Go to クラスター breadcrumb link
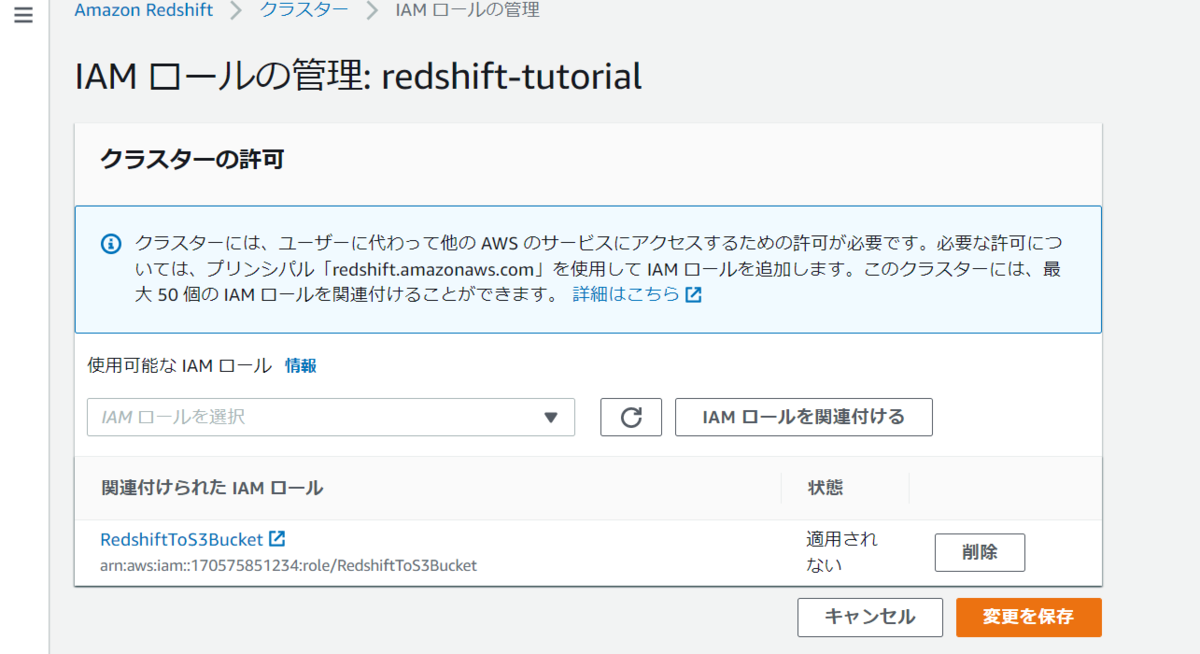 [x=304, y=11]
